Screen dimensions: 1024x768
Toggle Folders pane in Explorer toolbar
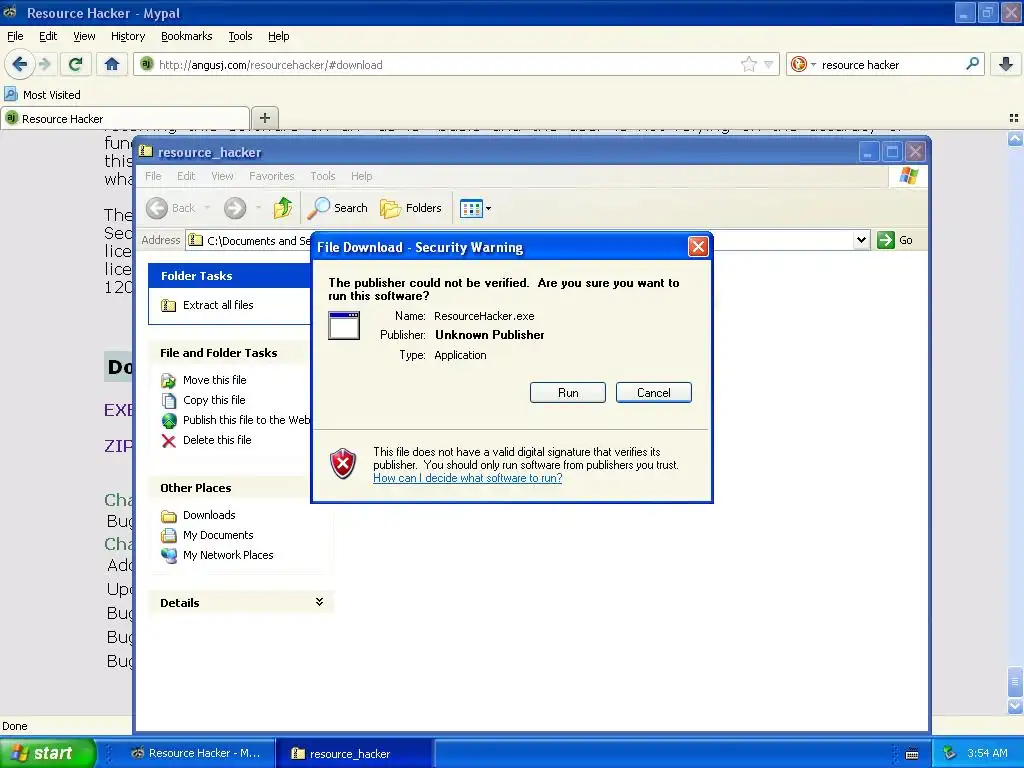coord(410,208)
